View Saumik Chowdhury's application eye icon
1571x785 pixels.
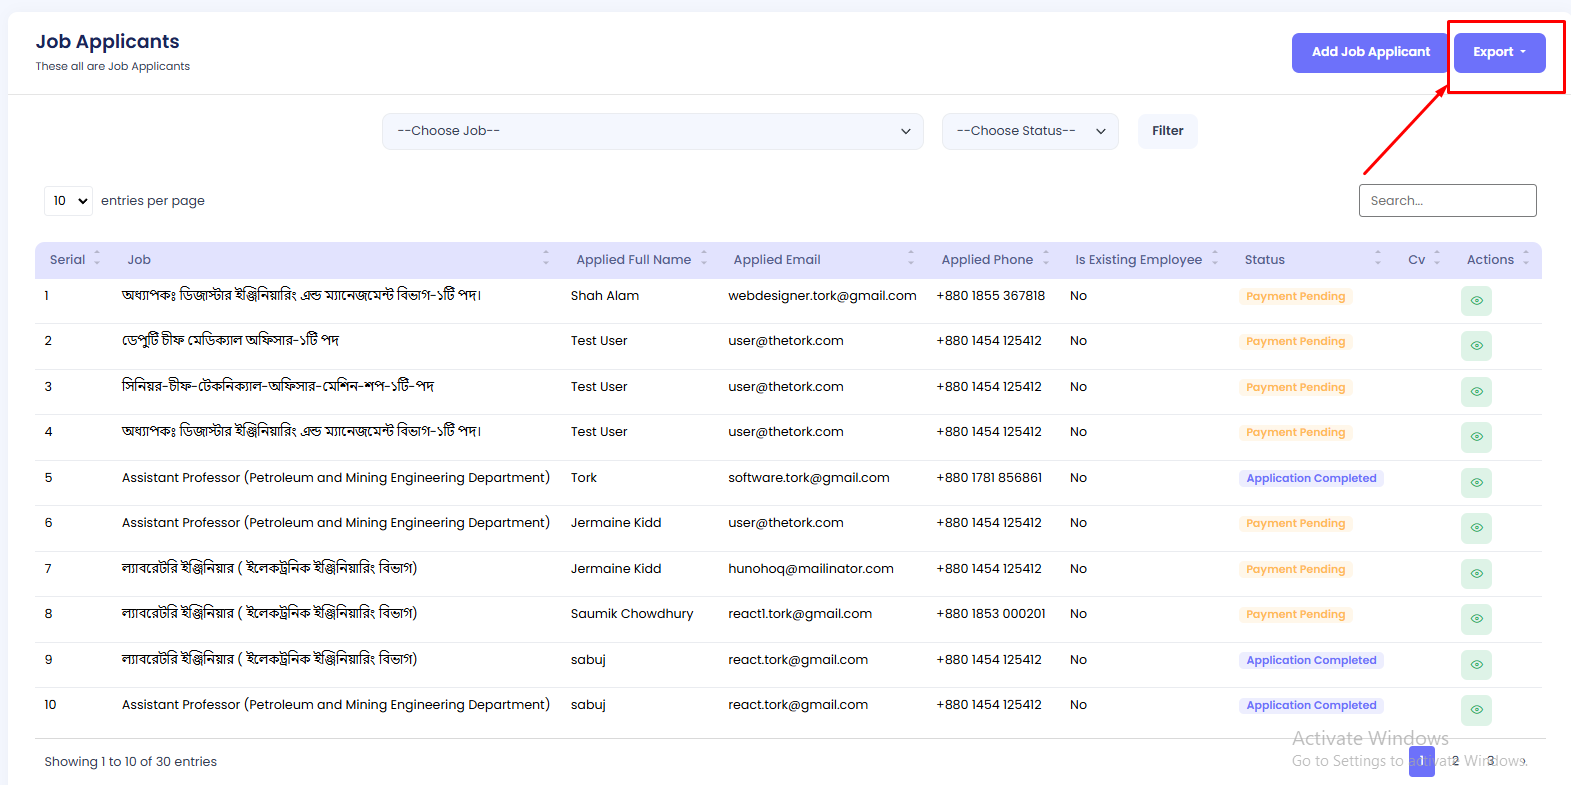[x=1476, y=619]
